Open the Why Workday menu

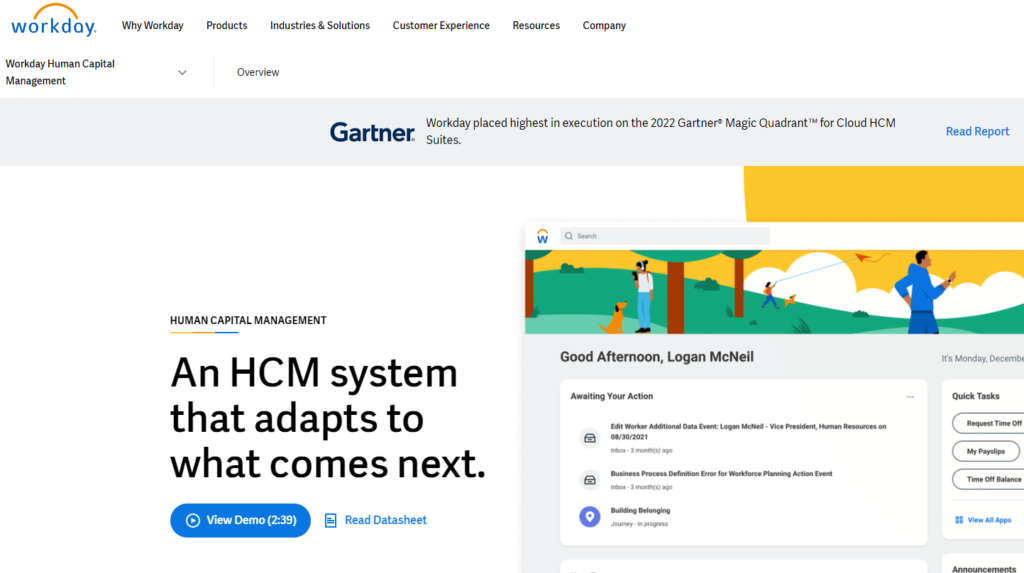coord(152,25)
